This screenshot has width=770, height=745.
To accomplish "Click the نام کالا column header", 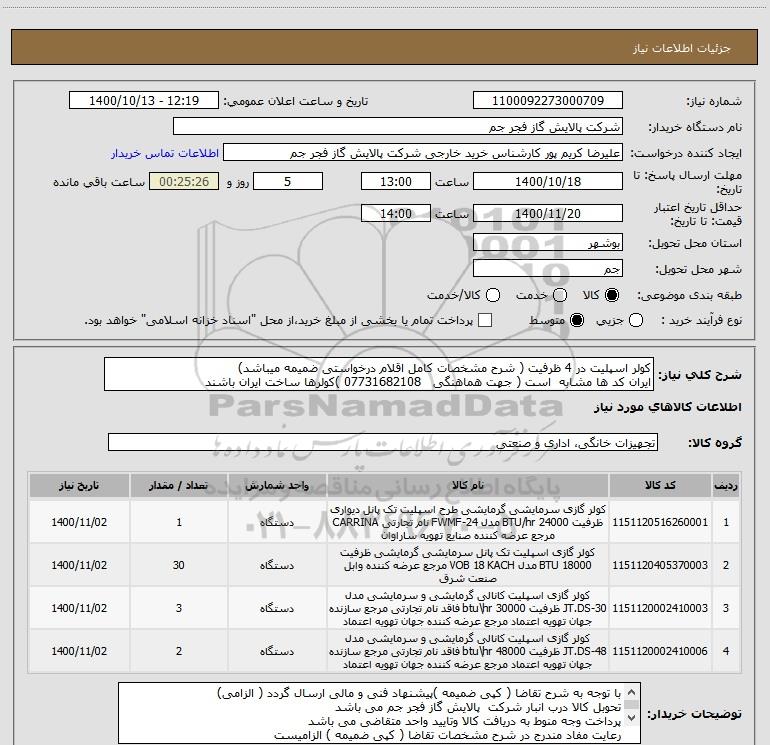I will [468, 486].
